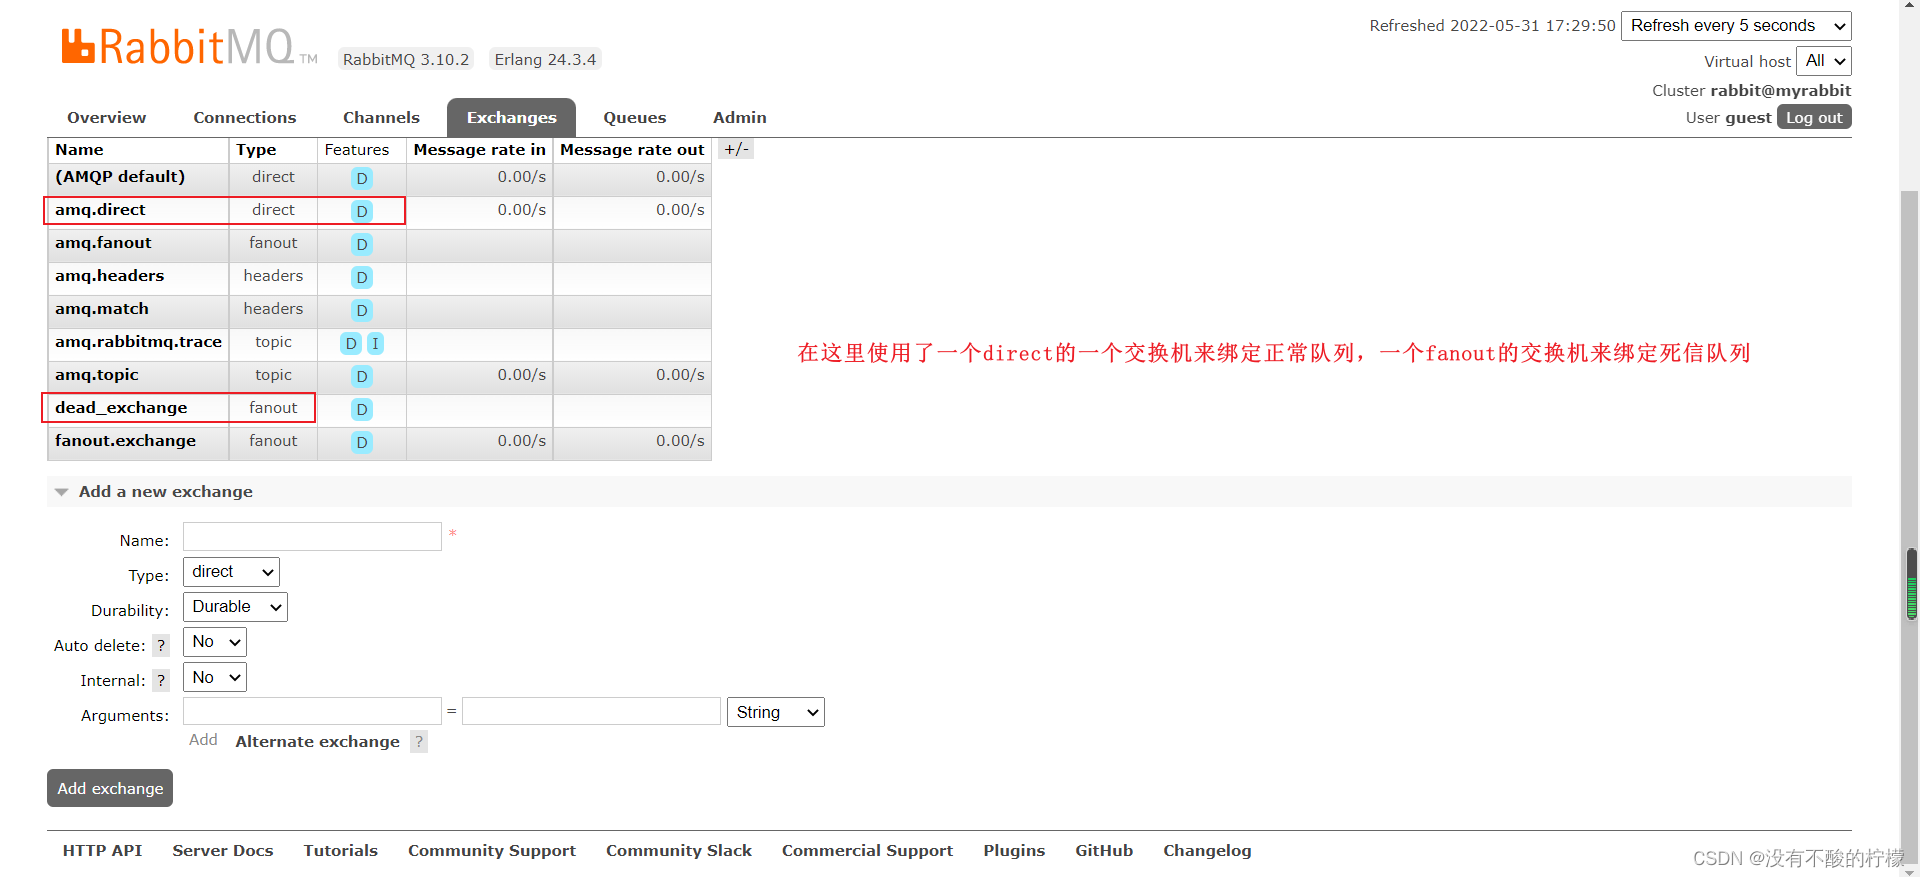Viewport: 1920px width, 877px height.
Task: Open the Server Docs footer link
Action: (x=223, y=850)
